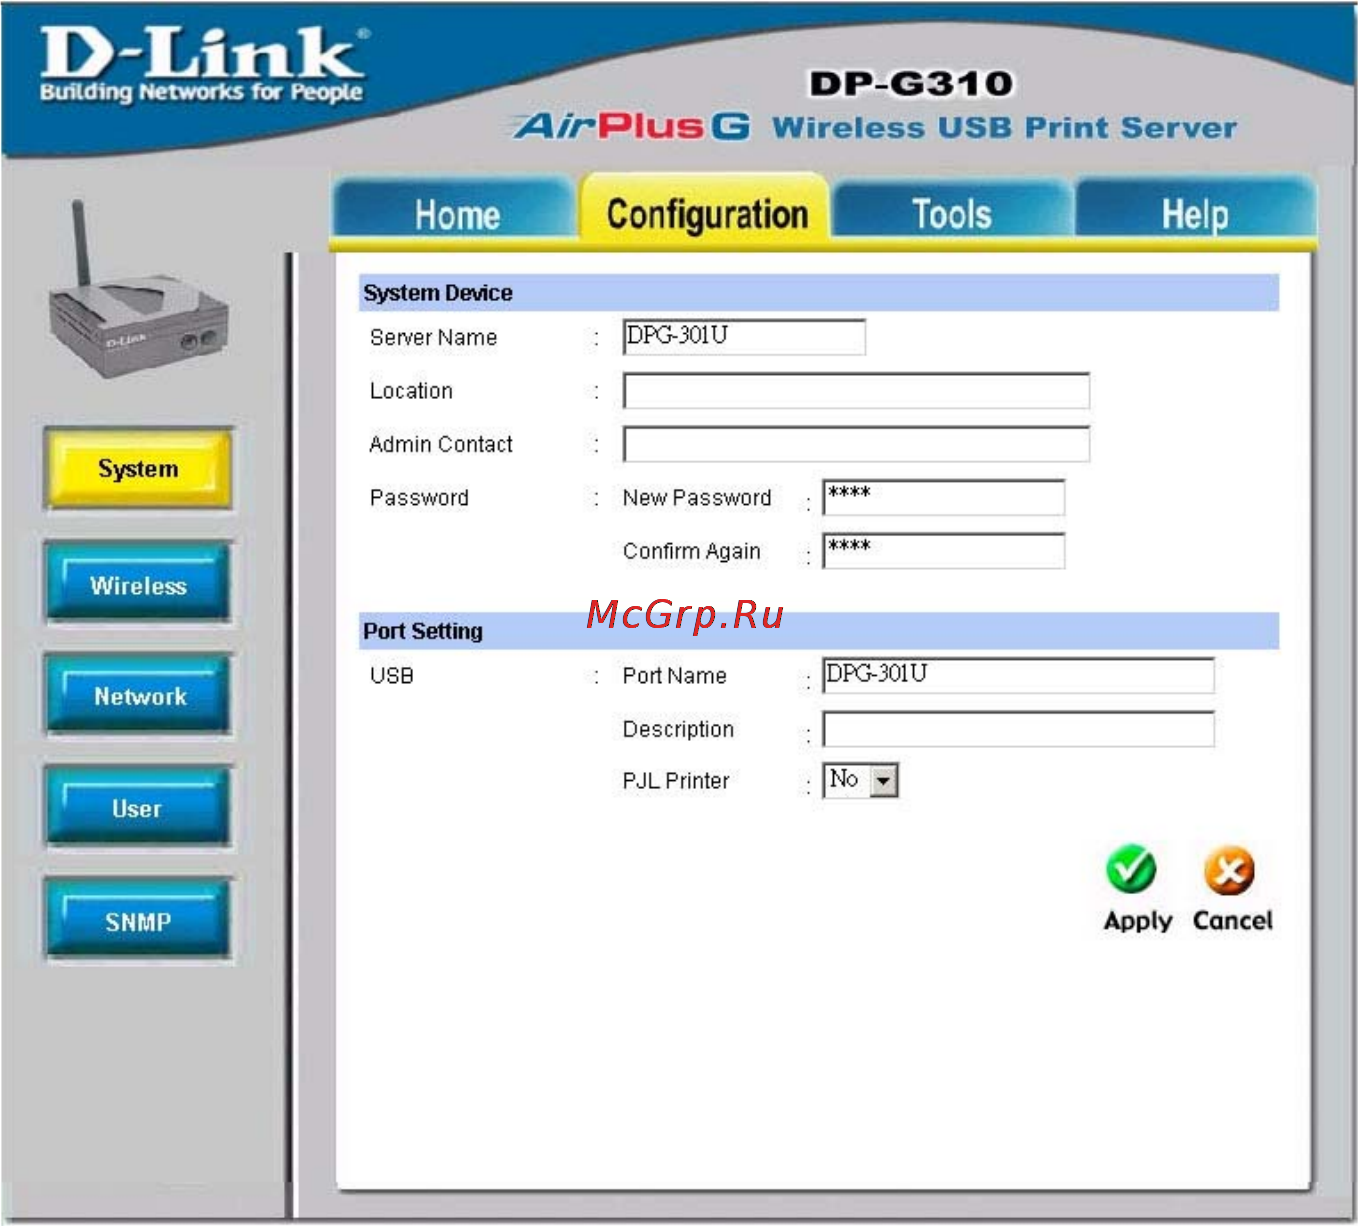Click the USB Description field
1358x1226 pixels.
pos(1018,729)
